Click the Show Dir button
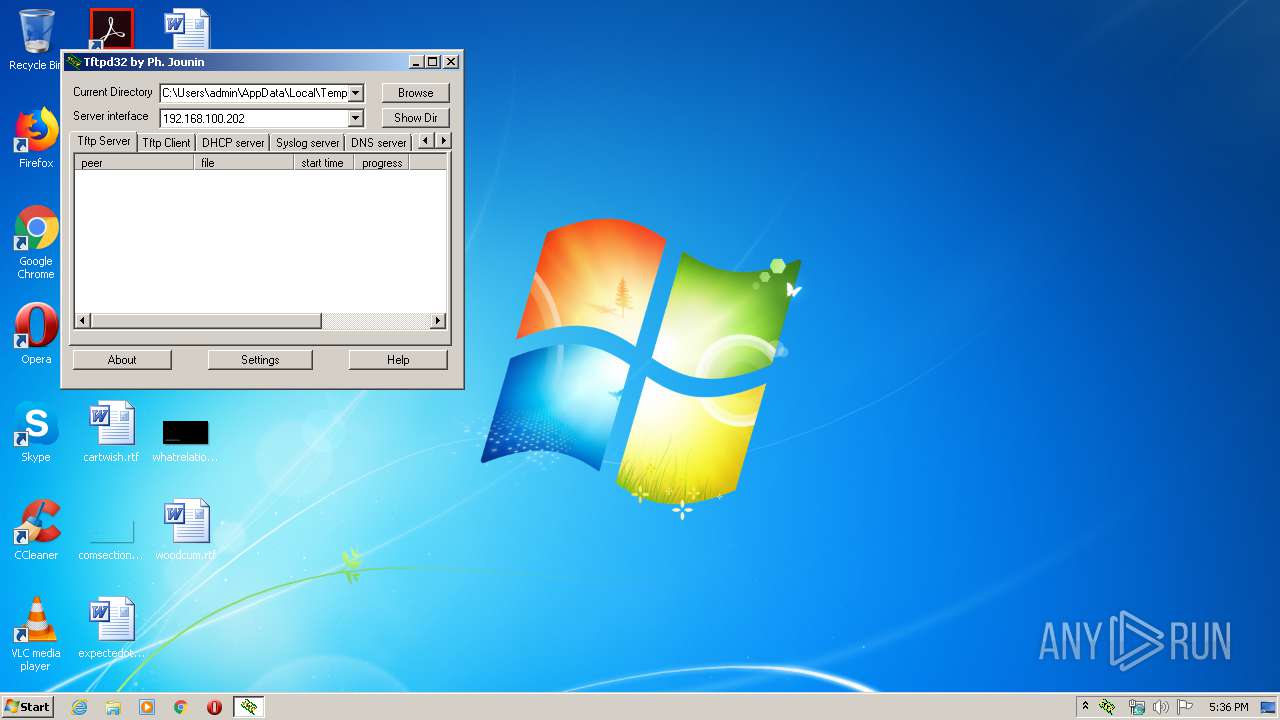 (x=416, y=118)
